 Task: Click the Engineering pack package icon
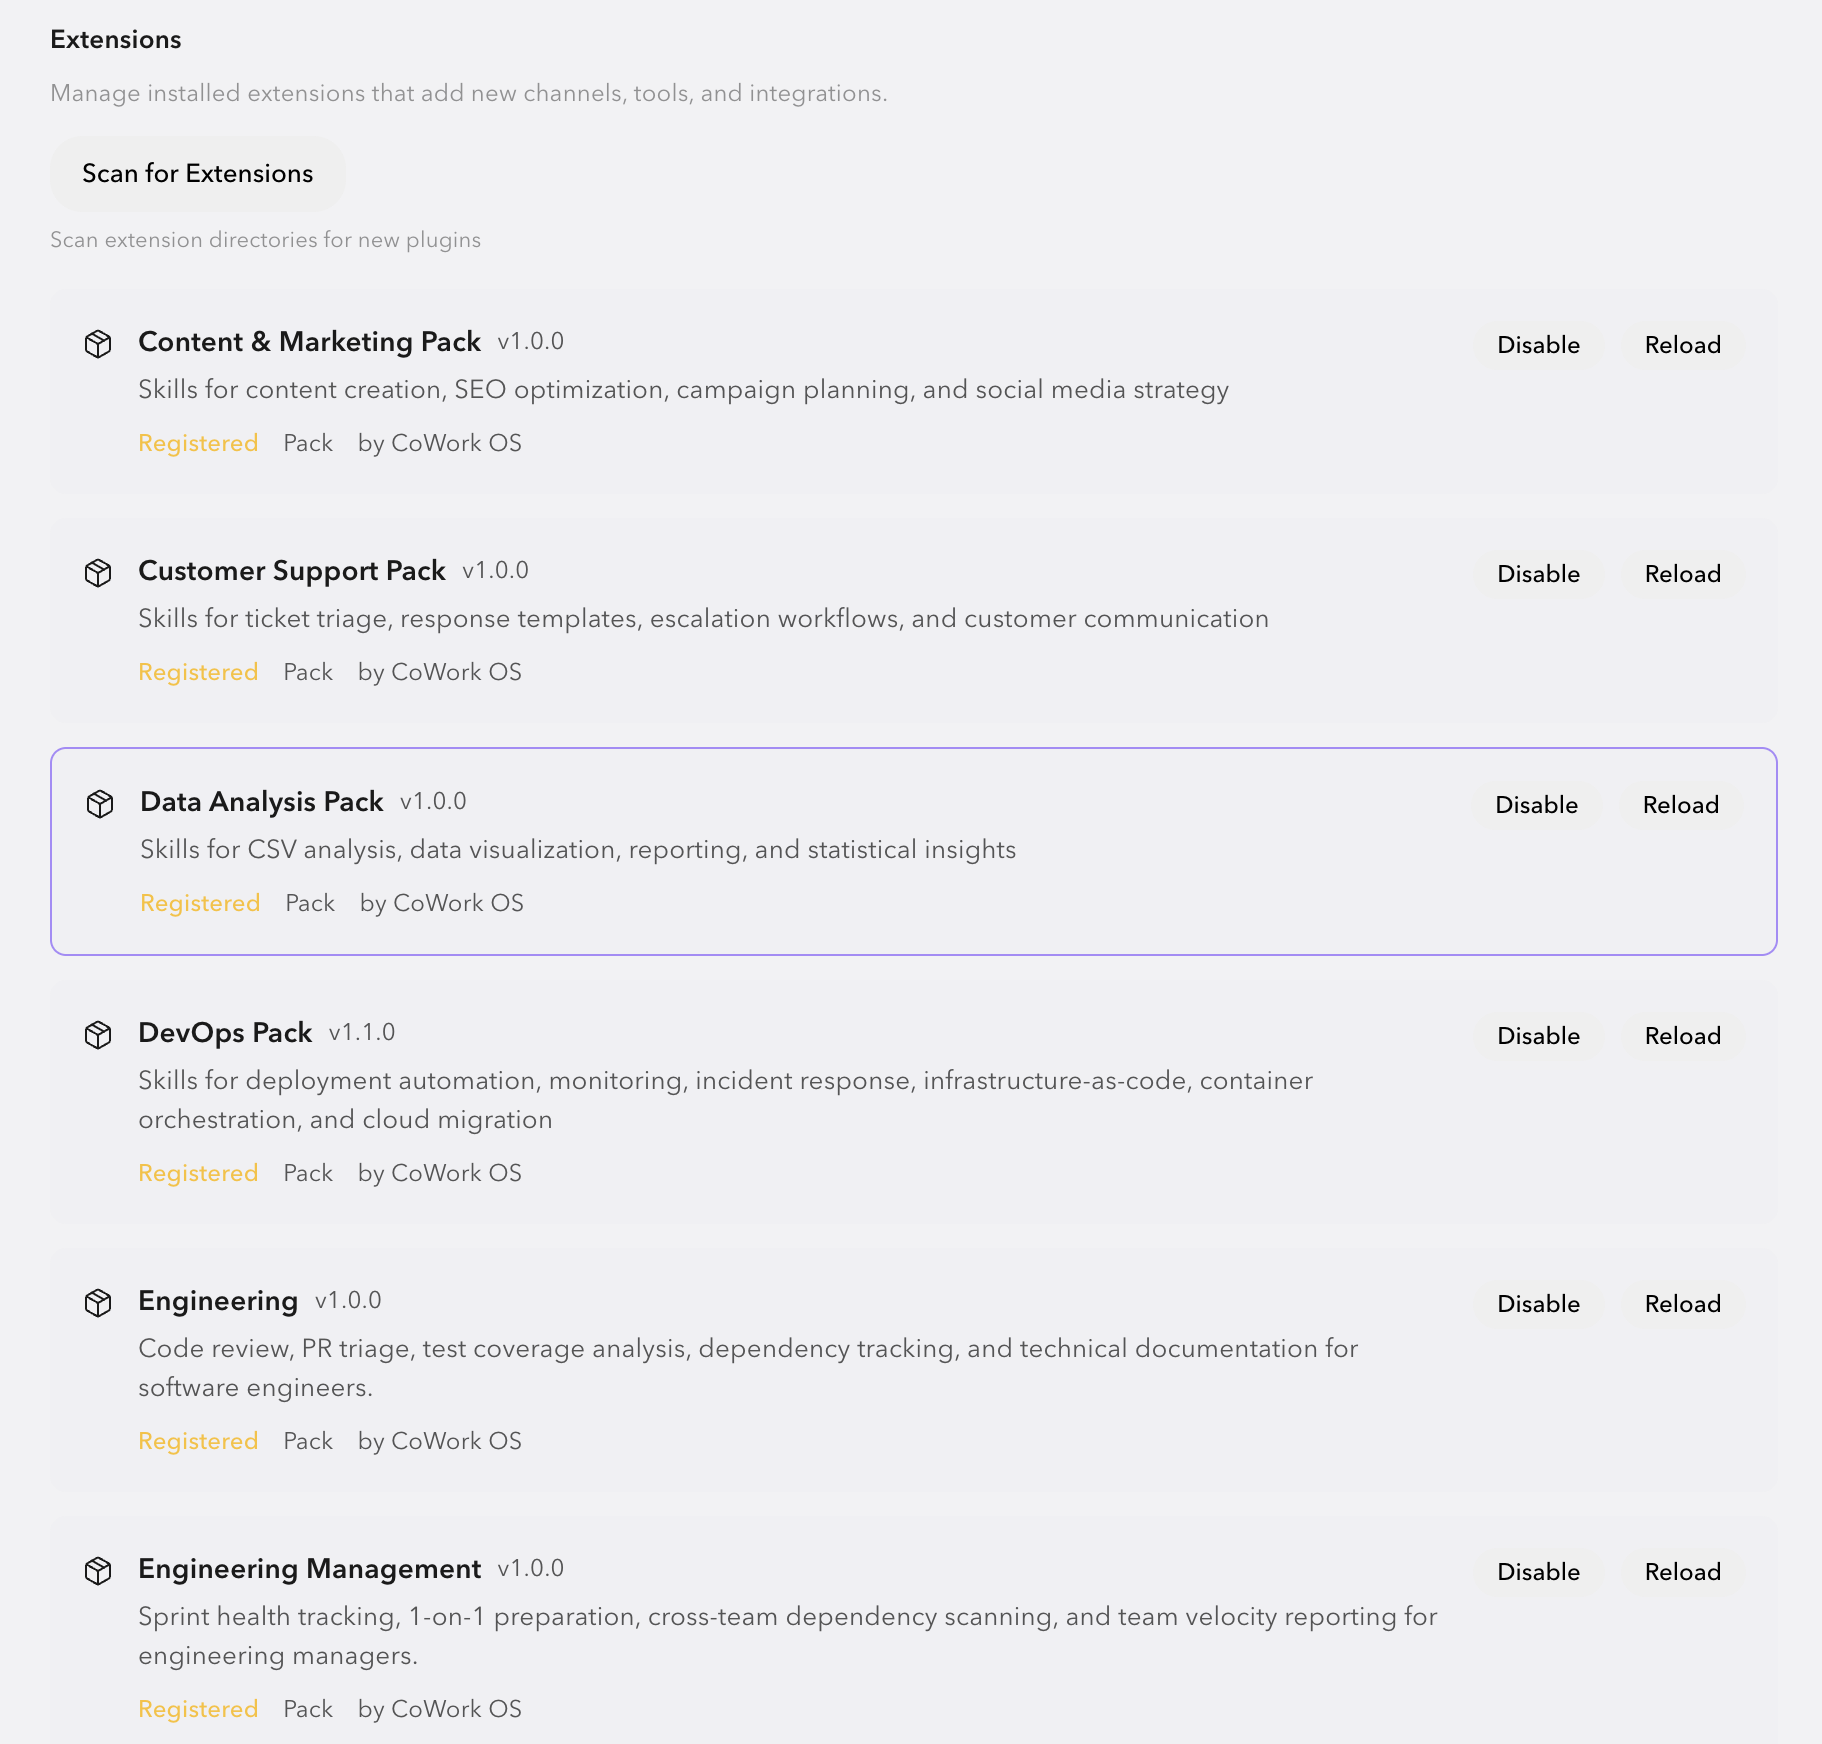[99, 1302]
